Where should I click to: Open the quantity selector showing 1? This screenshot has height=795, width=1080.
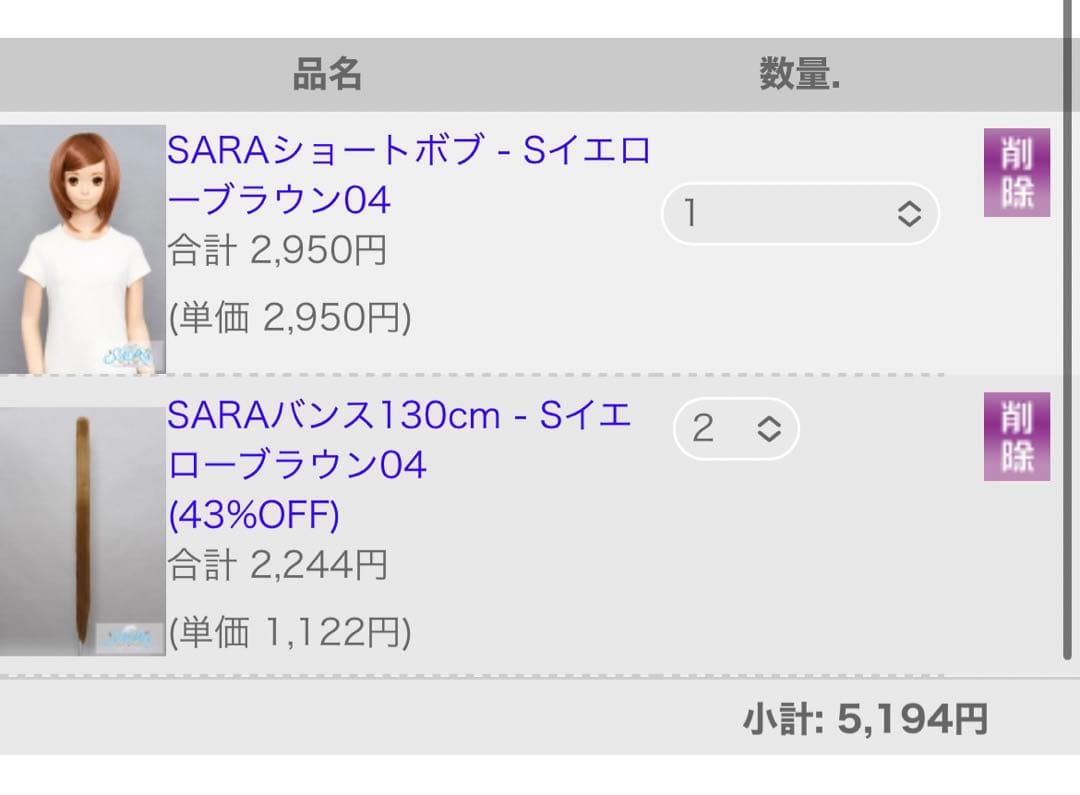point(800,213)
